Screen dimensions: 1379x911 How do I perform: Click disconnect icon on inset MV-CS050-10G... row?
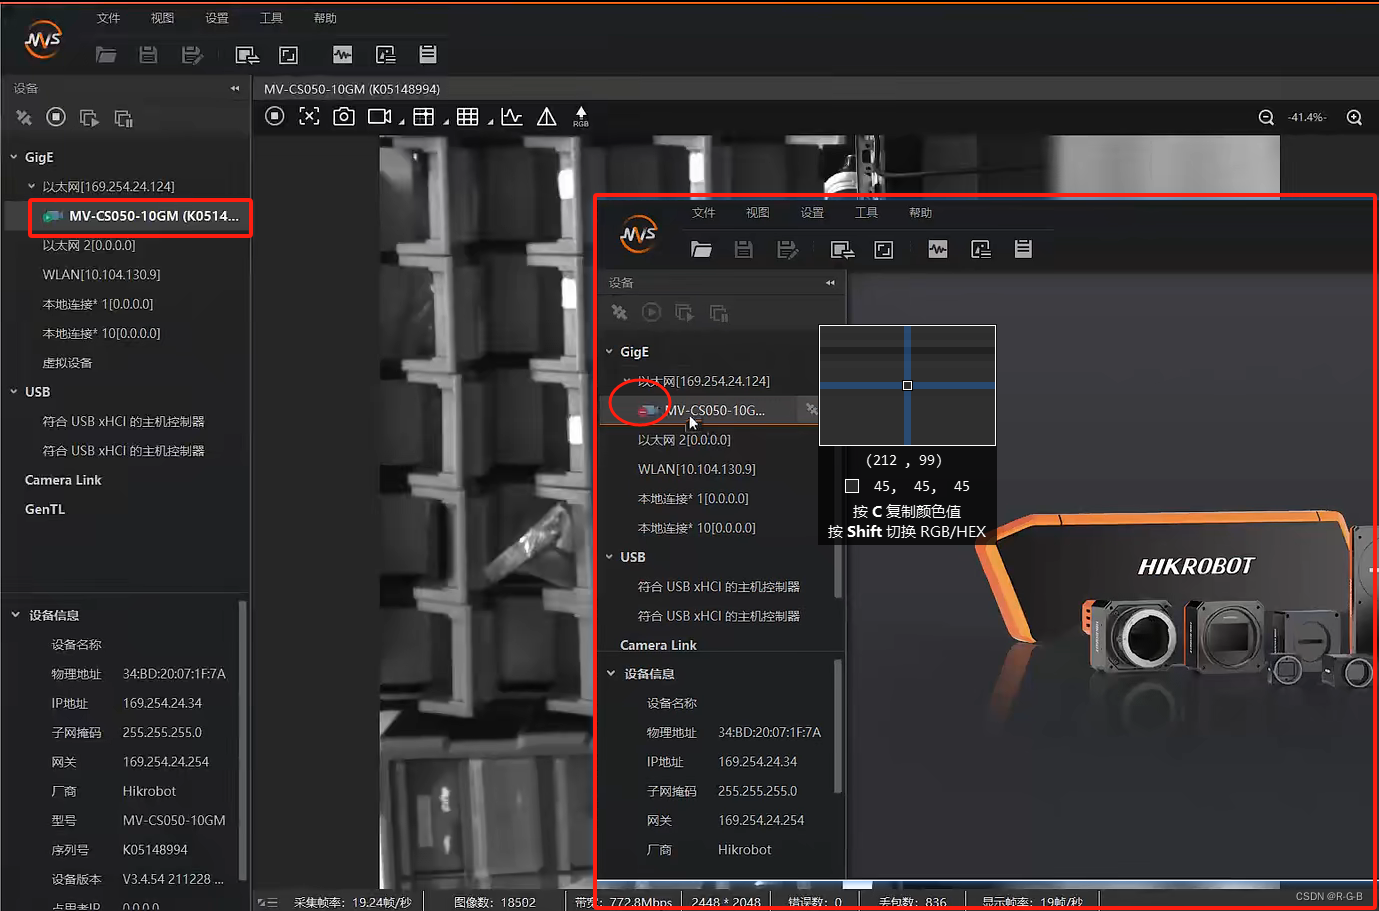tap(811, 409)
